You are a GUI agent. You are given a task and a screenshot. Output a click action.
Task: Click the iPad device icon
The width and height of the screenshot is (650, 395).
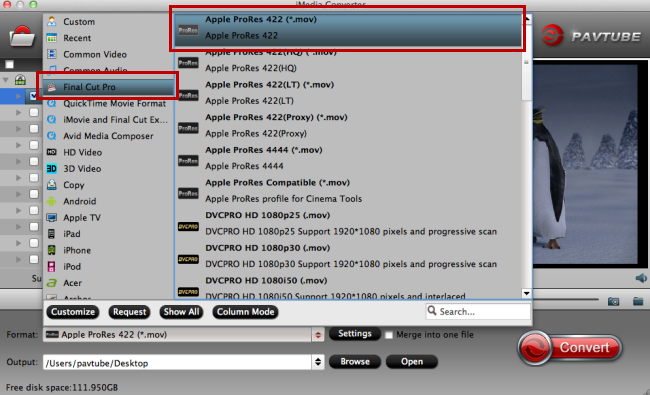point(51,234)
